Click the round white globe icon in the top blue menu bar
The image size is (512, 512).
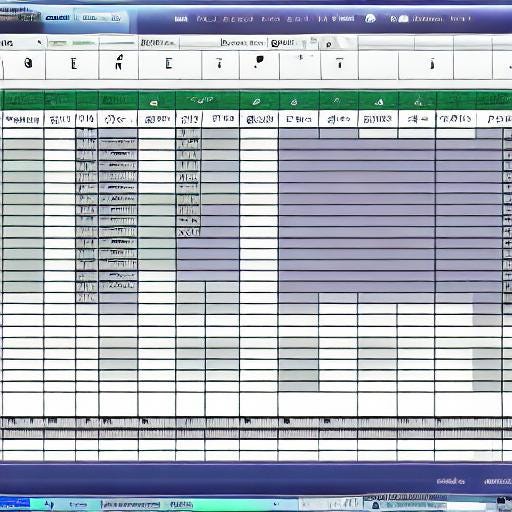coord(370,19)
